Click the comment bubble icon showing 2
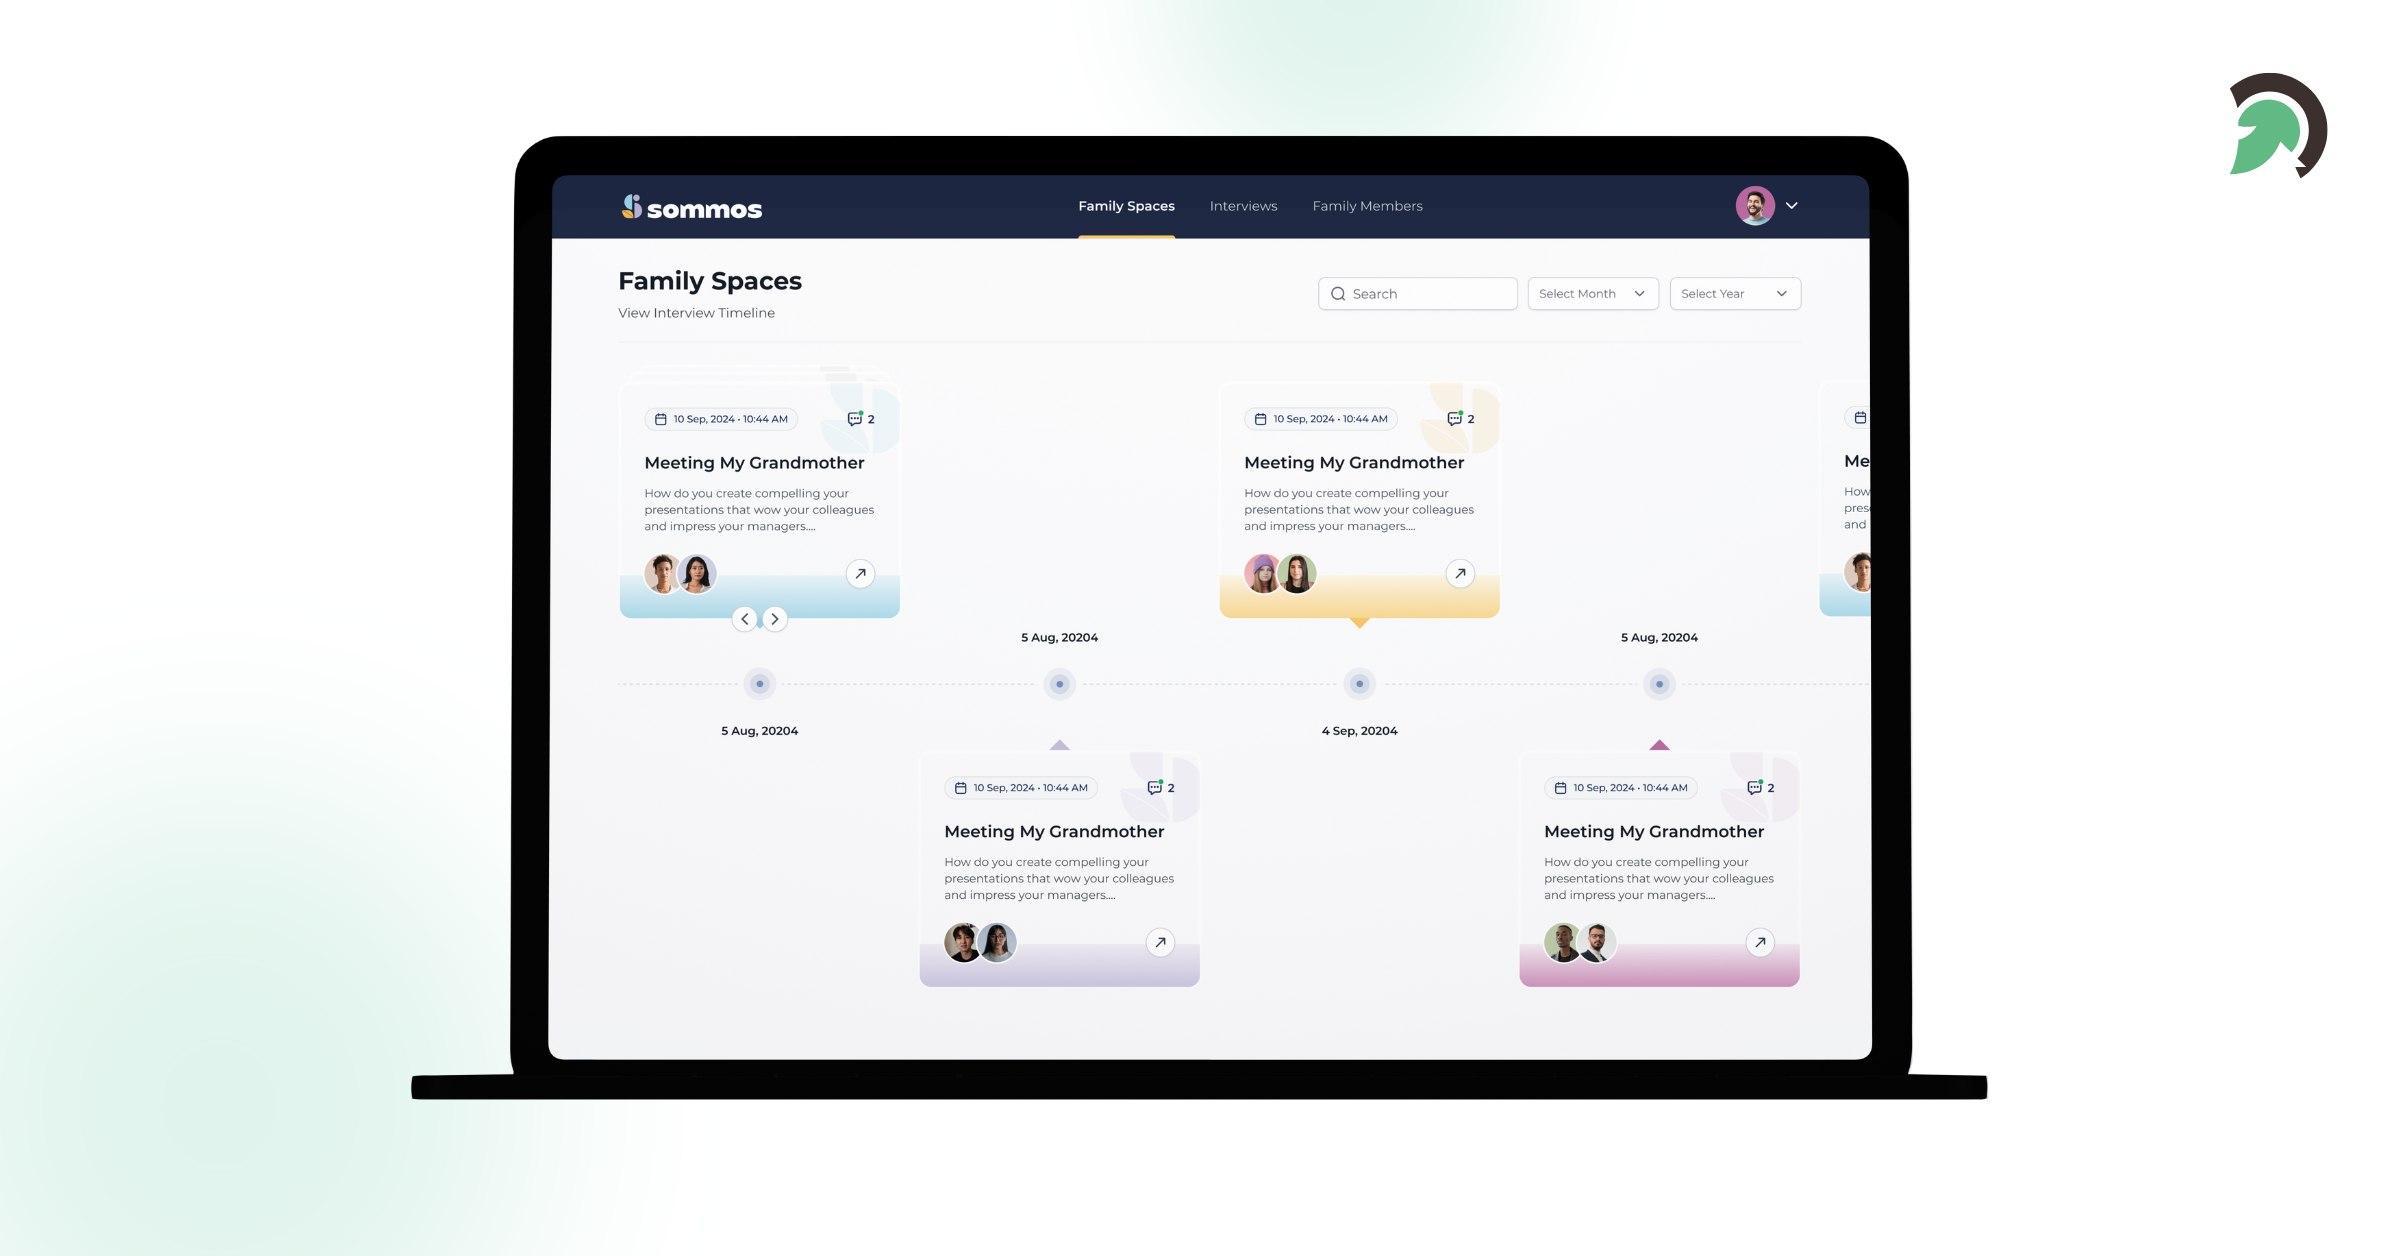The image size is (2400, 1256). coord(857,418)
